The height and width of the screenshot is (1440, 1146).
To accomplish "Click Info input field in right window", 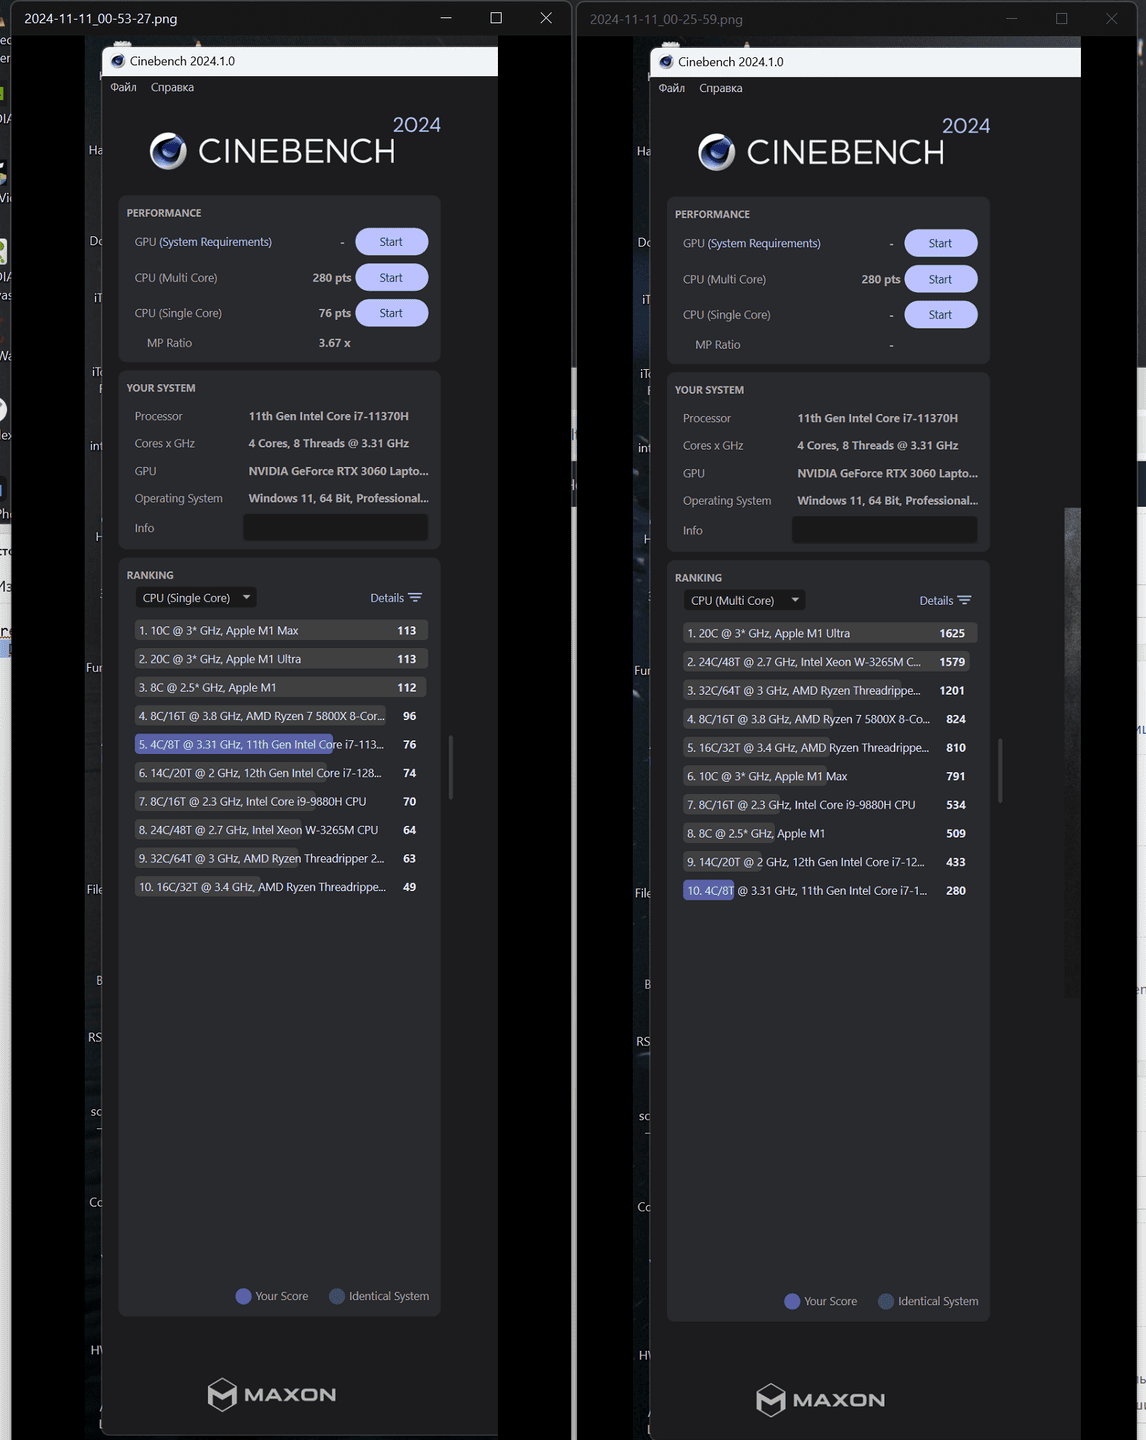I will pos(884,530).
